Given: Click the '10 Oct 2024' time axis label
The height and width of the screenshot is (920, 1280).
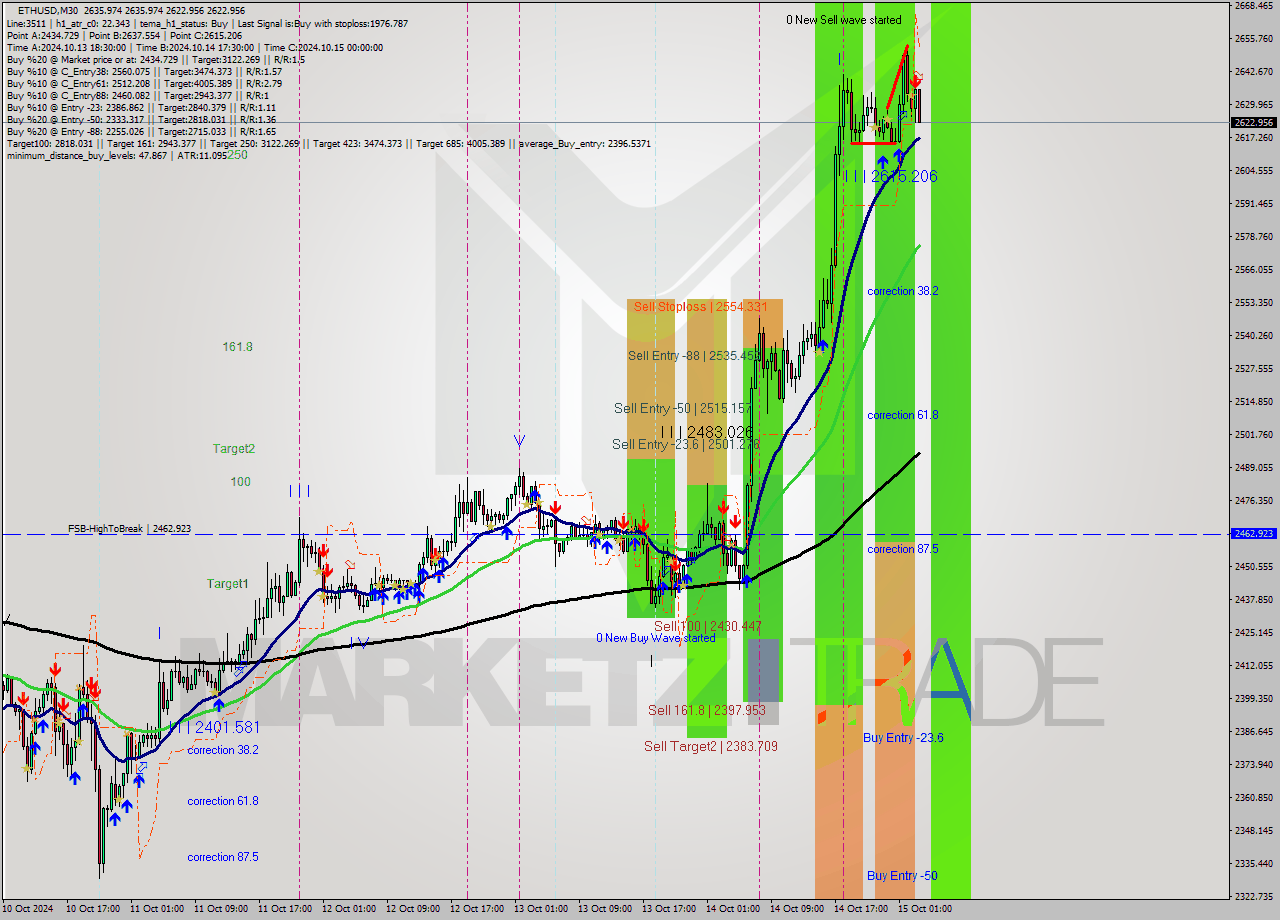Looking at the screenshot, I should pos(26,909).
